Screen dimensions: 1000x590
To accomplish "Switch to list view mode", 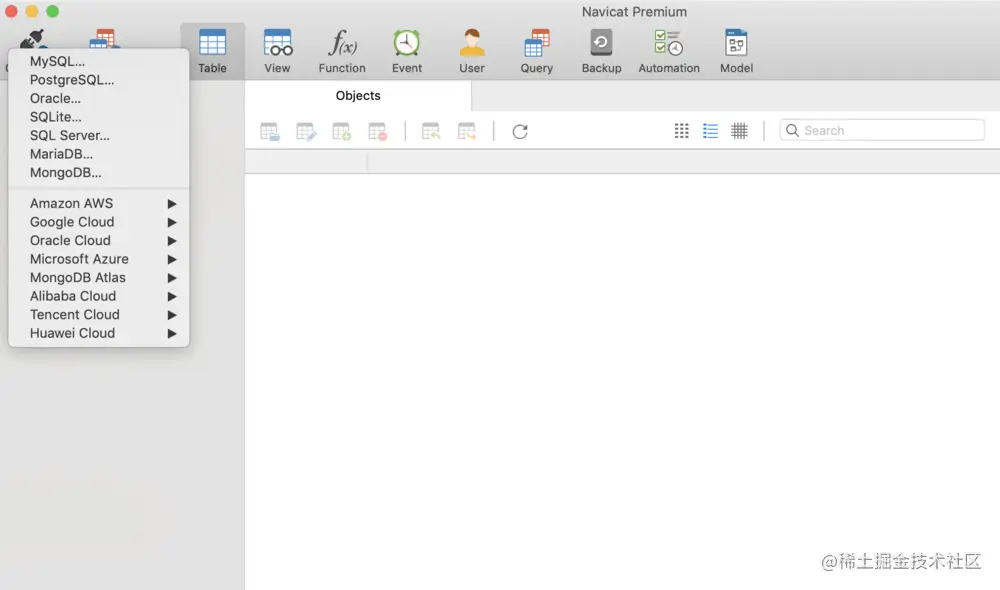I will click(x=710, y=131).
